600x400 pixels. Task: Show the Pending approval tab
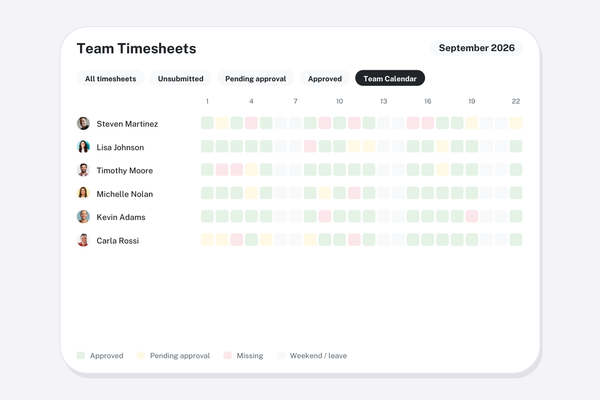[256, 78]
